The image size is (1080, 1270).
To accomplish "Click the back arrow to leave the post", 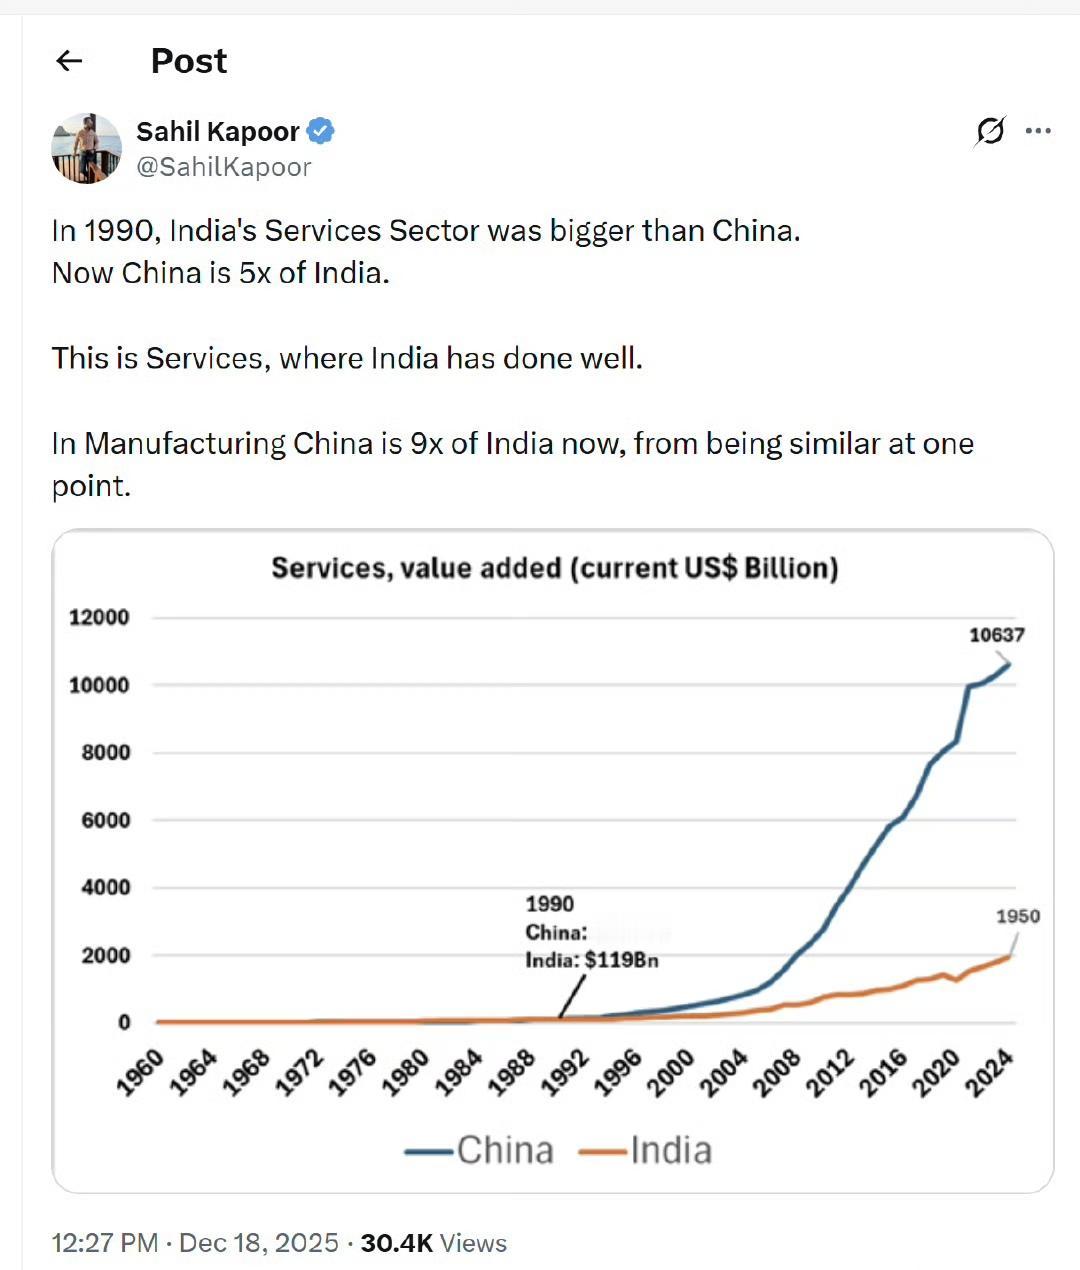I will [x=68, y=61].
